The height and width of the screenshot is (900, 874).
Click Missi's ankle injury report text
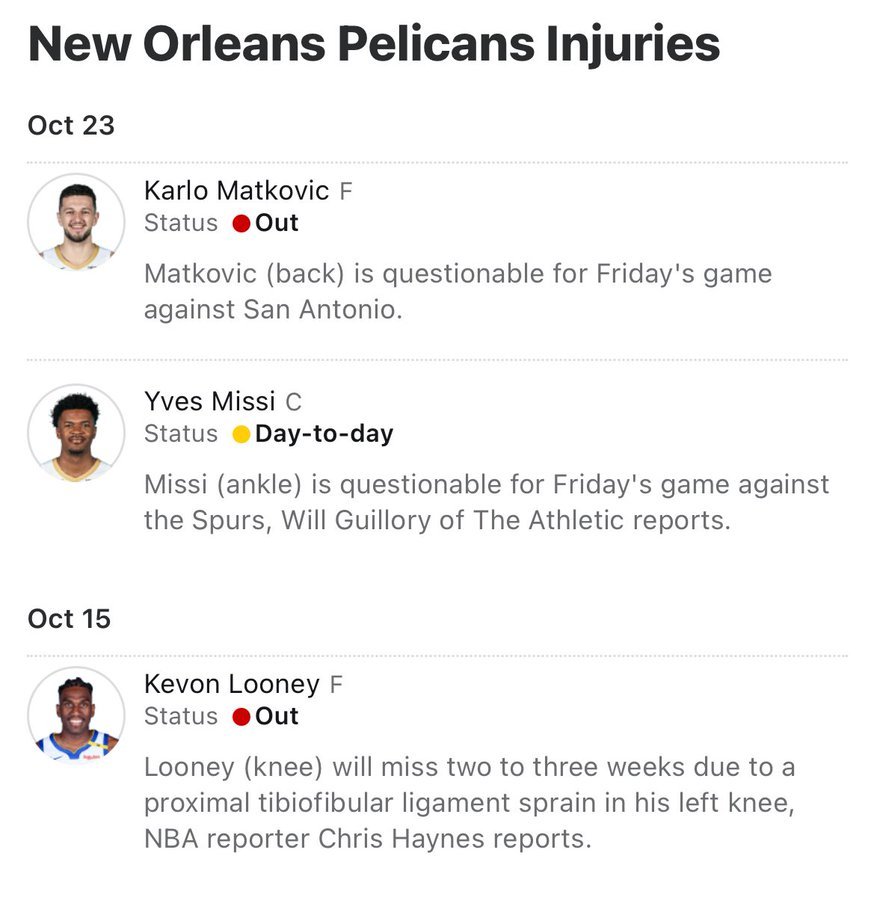click(x=486, y=502)
